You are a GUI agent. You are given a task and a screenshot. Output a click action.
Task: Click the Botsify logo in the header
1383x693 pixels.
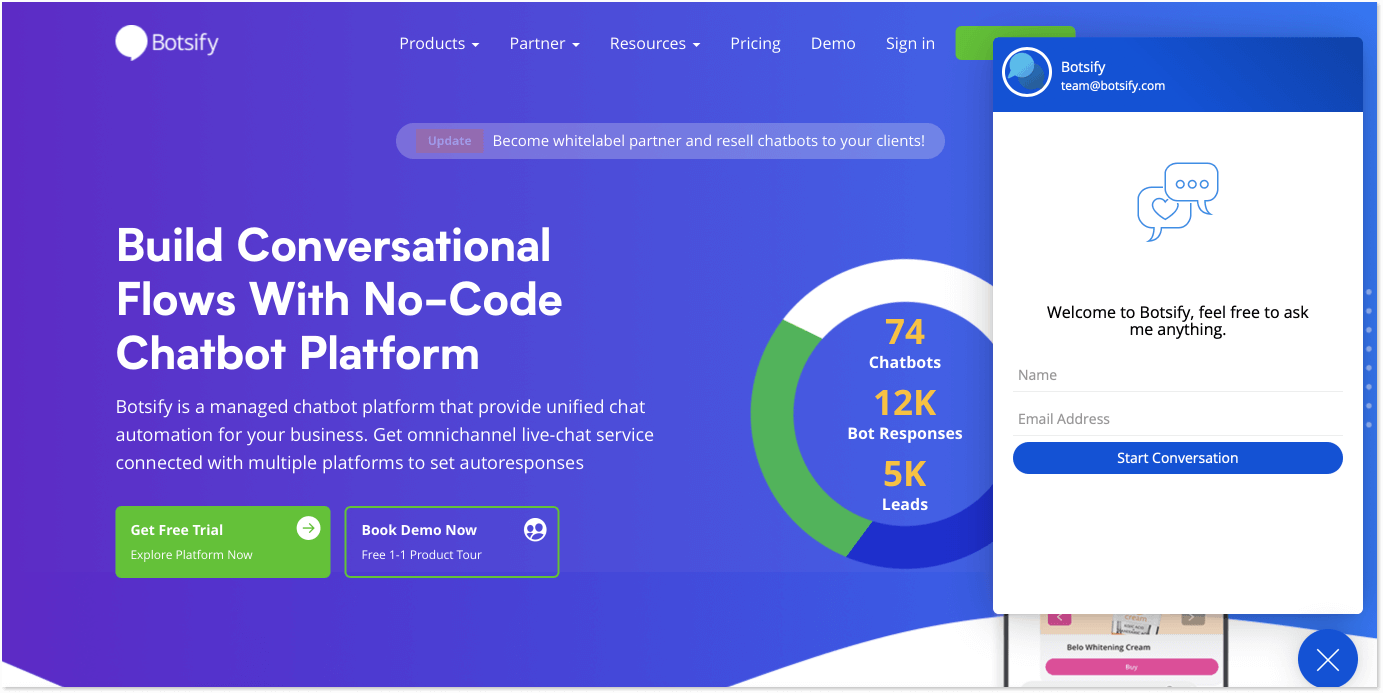pyautogui.click(x=167, y=43)
